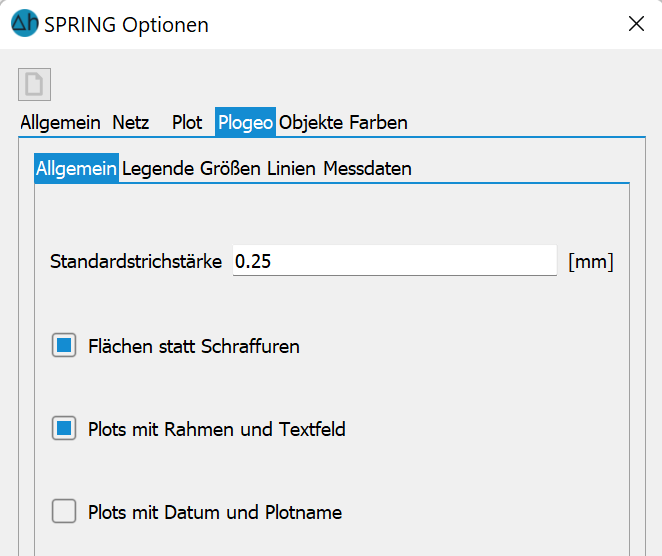Open the Größen sub-tab
The image size is (662, 556).
(230, 168)
